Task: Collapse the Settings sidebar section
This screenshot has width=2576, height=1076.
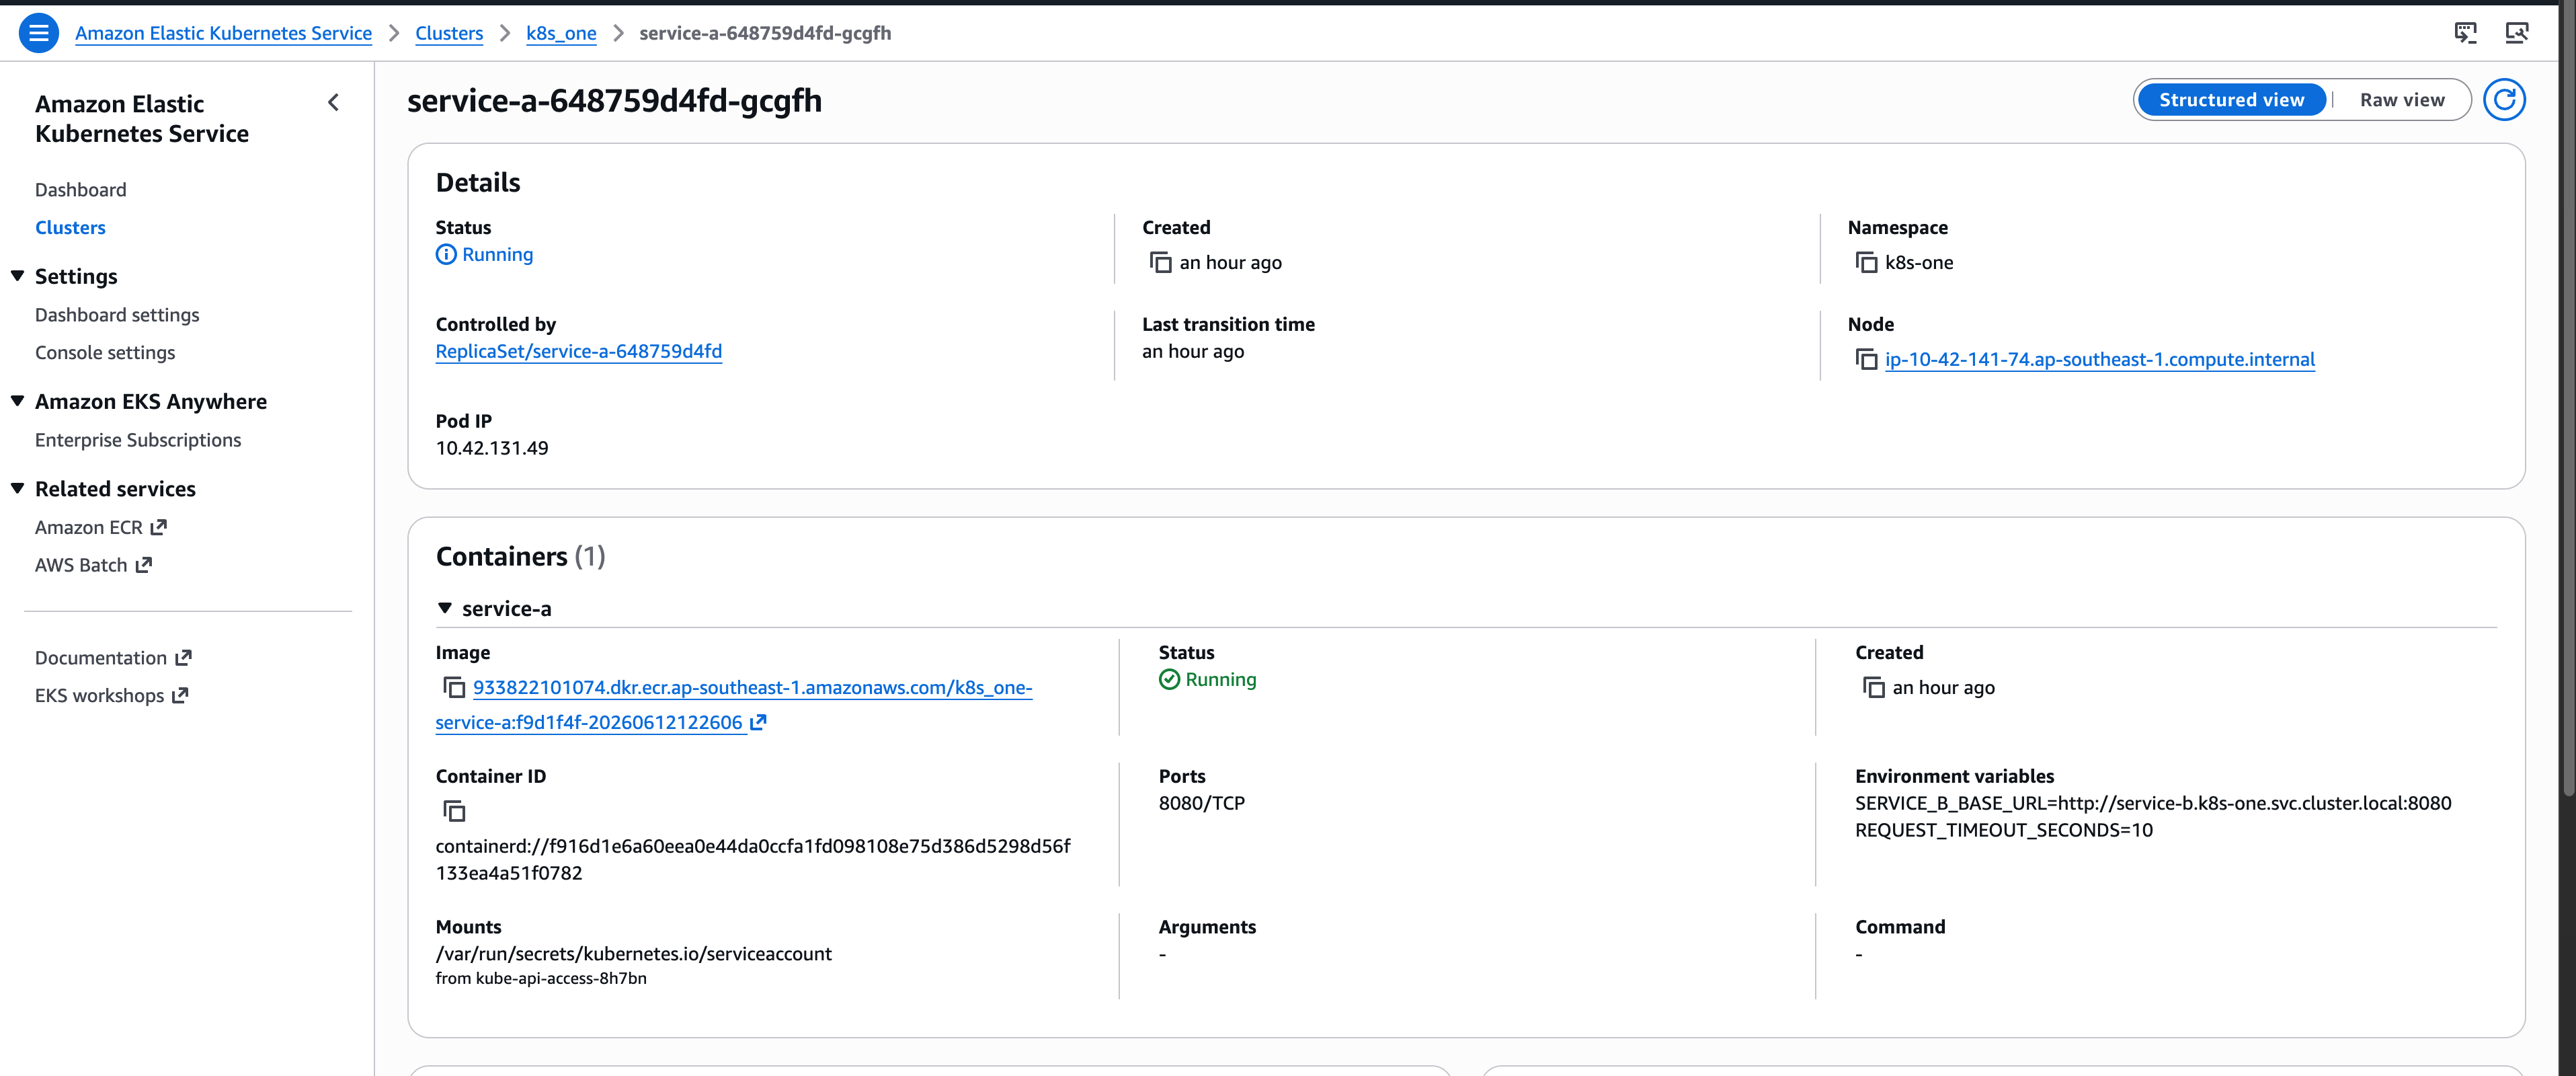Action: [x=18, y=276]
